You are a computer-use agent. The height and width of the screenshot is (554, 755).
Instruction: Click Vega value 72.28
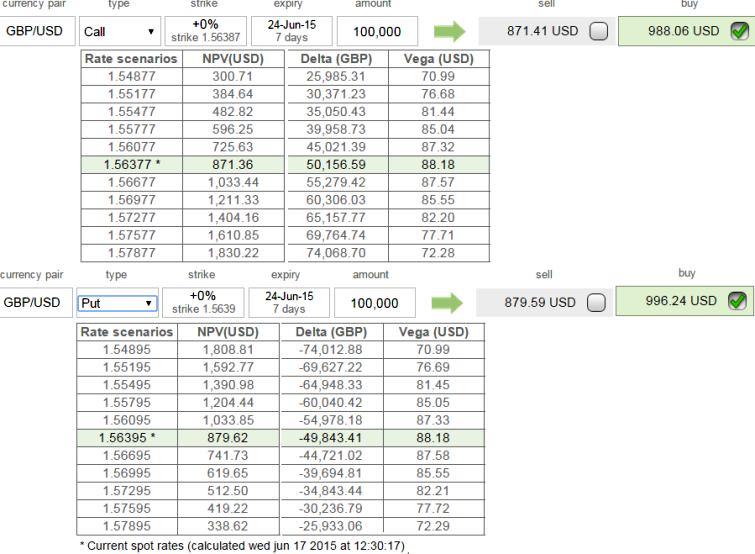438,253
